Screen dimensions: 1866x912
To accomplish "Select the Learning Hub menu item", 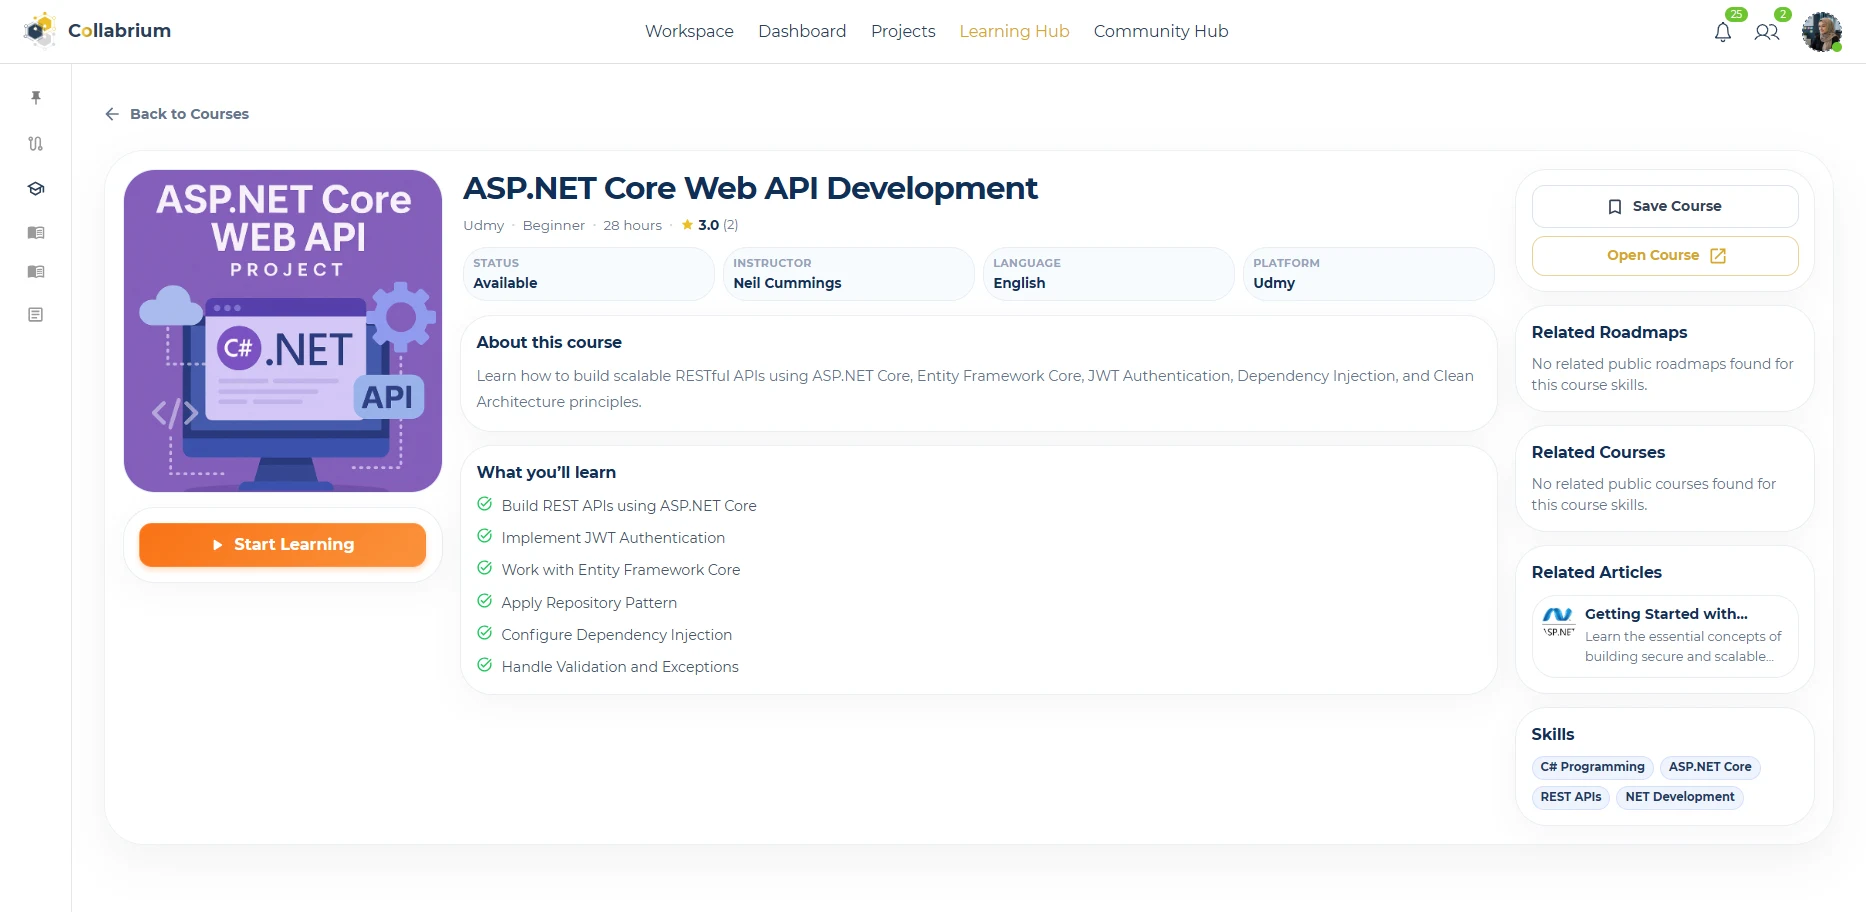I will coord(1014,31).
